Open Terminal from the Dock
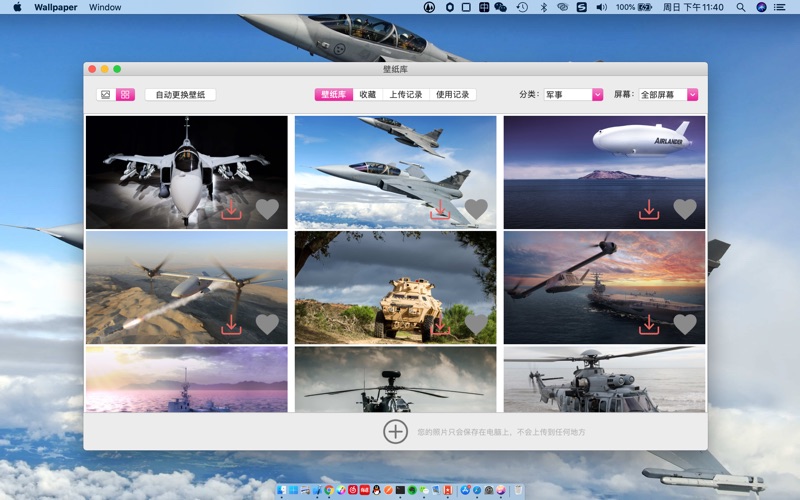 point(400,490)
